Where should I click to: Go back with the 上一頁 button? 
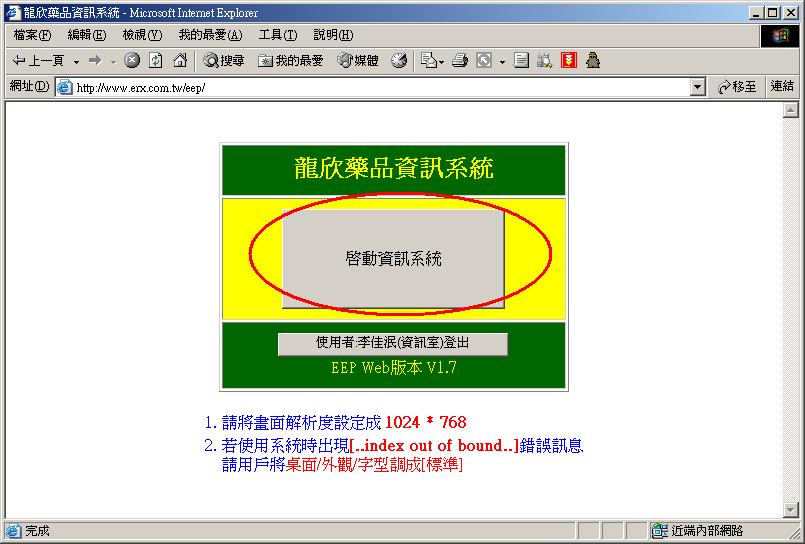[37, 61]
